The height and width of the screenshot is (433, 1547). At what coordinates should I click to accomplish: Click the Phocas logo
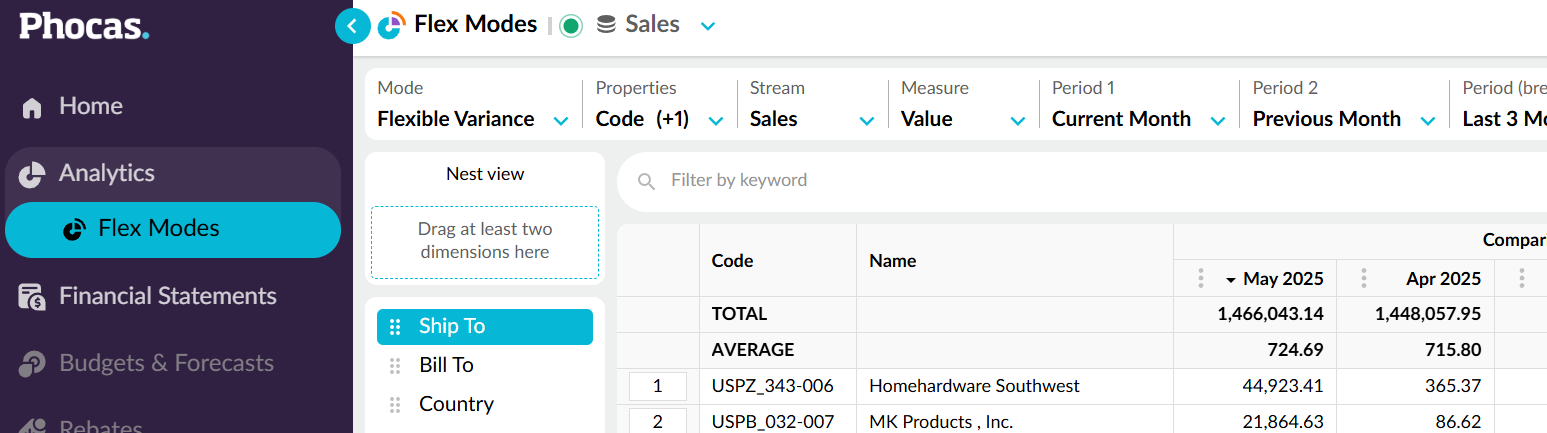(84, 26)
